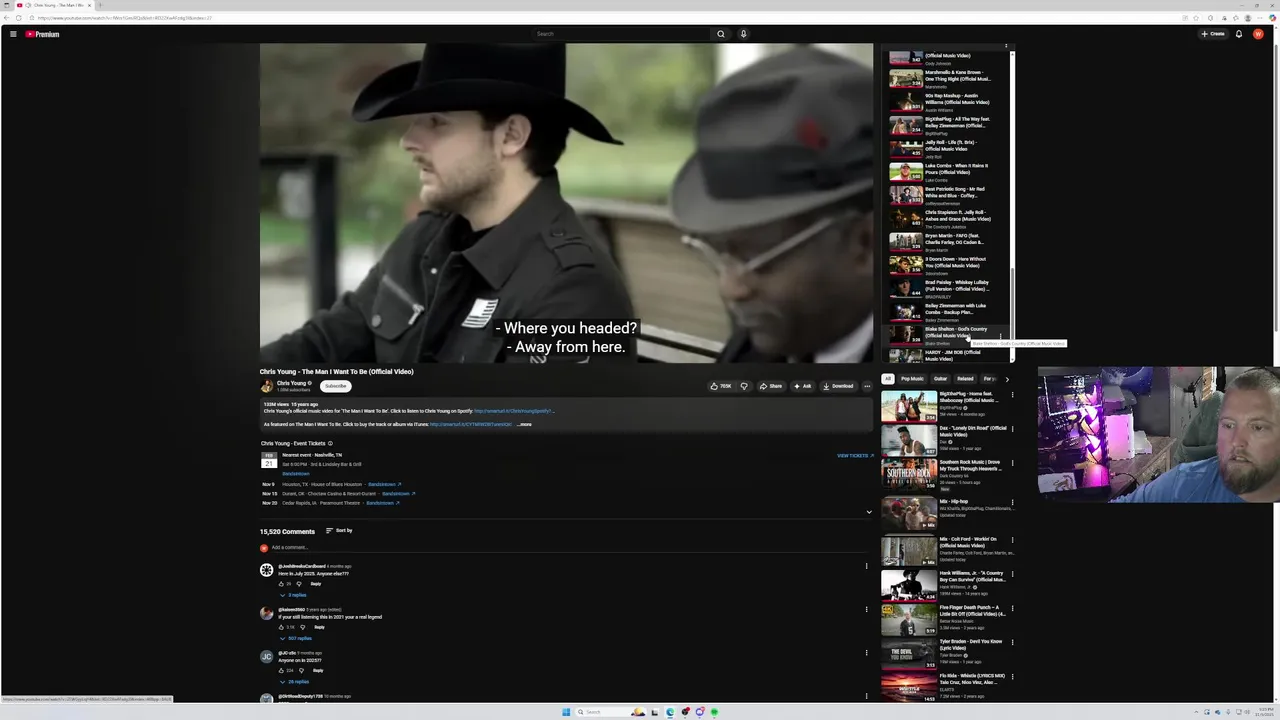Viewport: 1280px width, 720px height.
Task: Share this video
Action: click(x=771, y=386)
